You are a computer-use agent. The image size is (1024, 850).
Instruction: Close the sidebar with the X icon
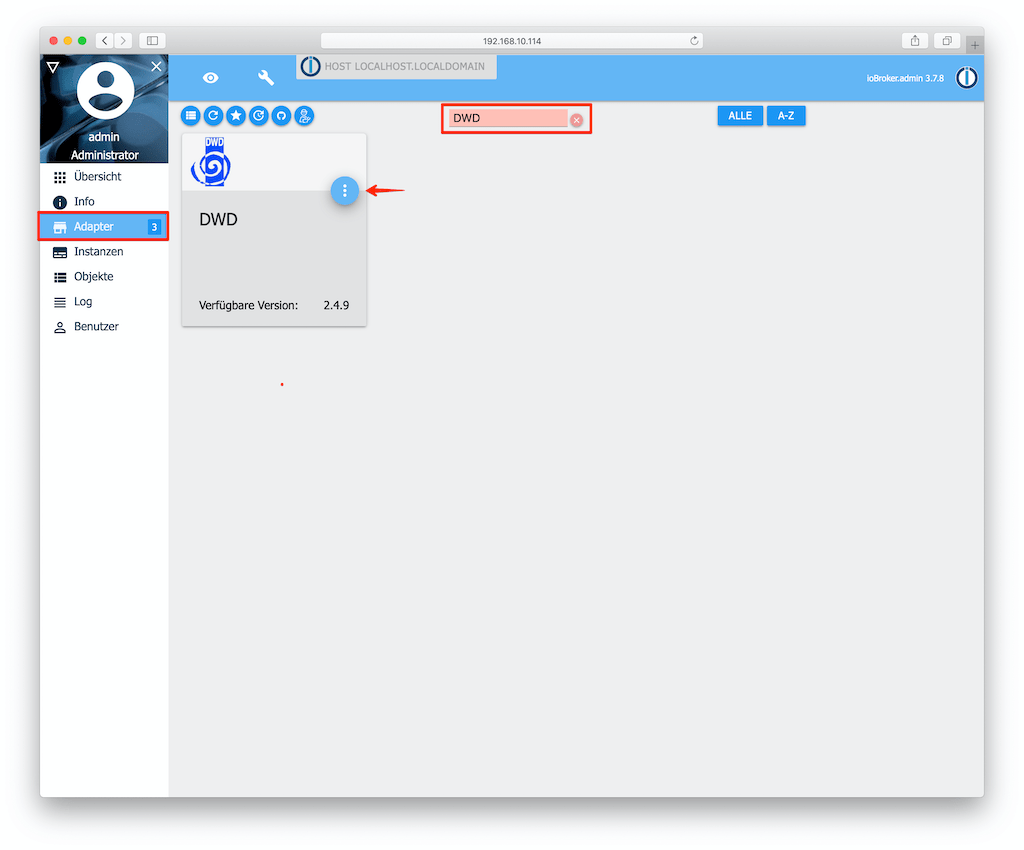(156, 66)
